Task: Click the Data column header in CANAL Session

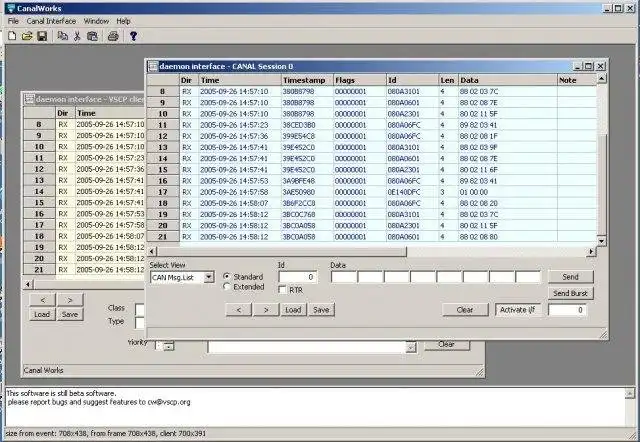Action: 508,80
